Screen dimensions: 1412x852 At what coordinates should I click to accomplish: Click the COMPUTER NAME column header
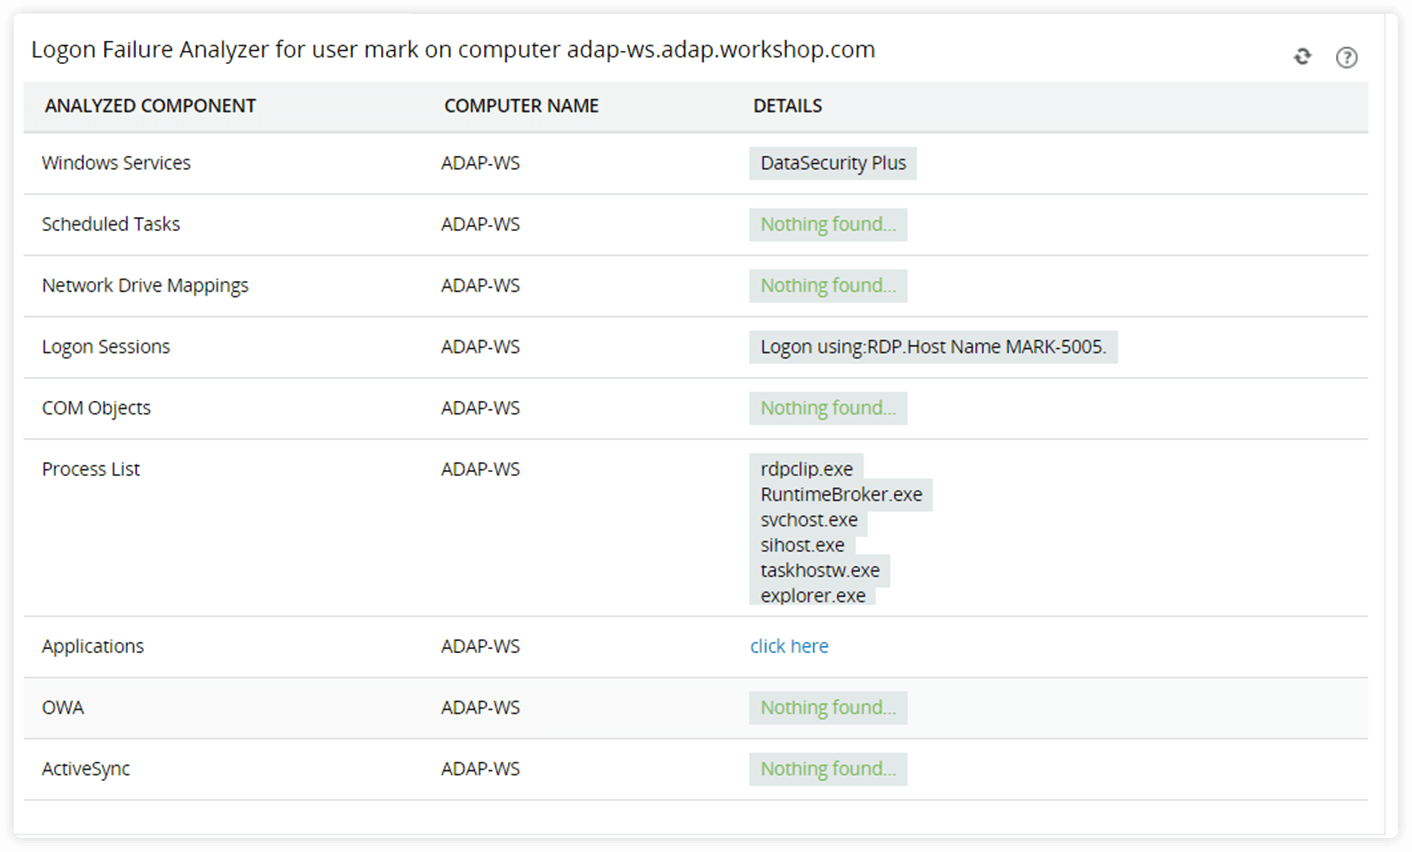[x=521, y=105]
